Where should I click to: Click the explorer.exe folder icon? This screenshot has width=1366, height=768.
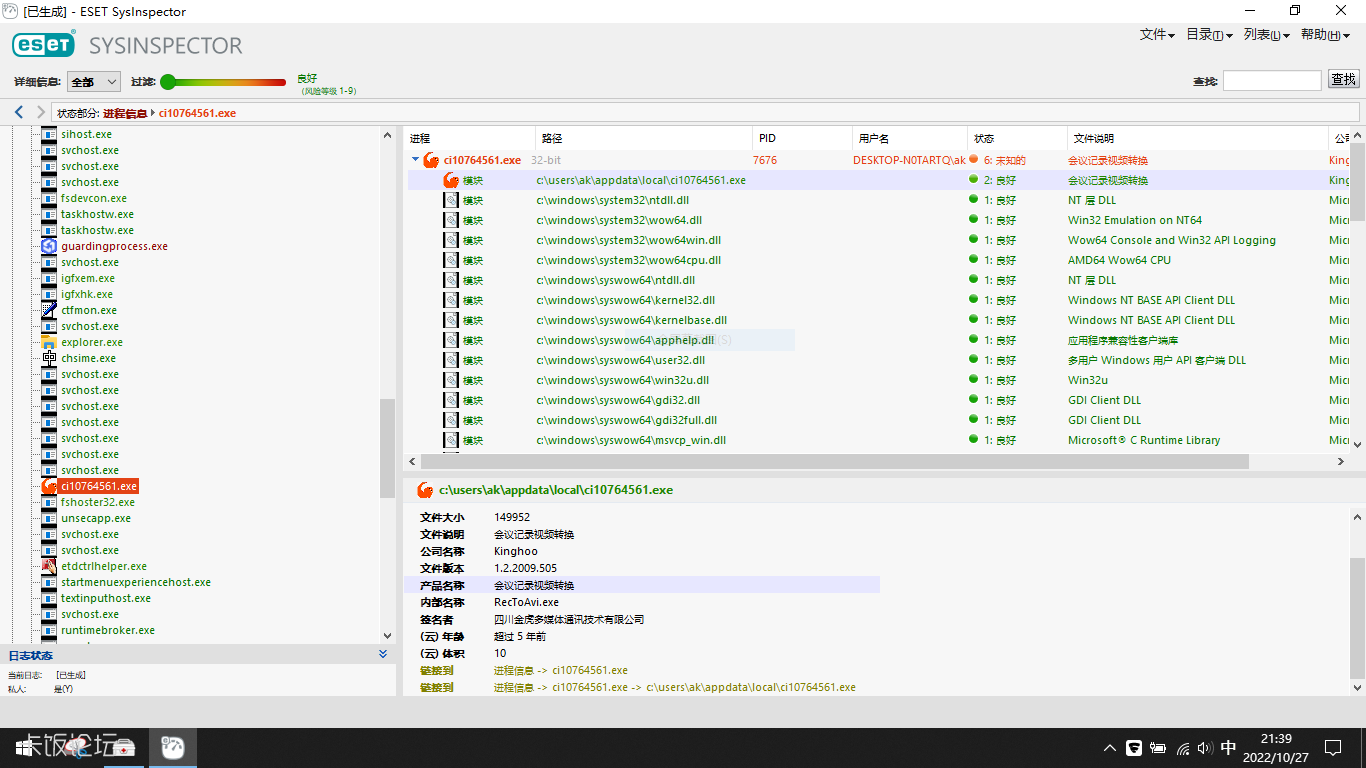(x=49, y=342)
